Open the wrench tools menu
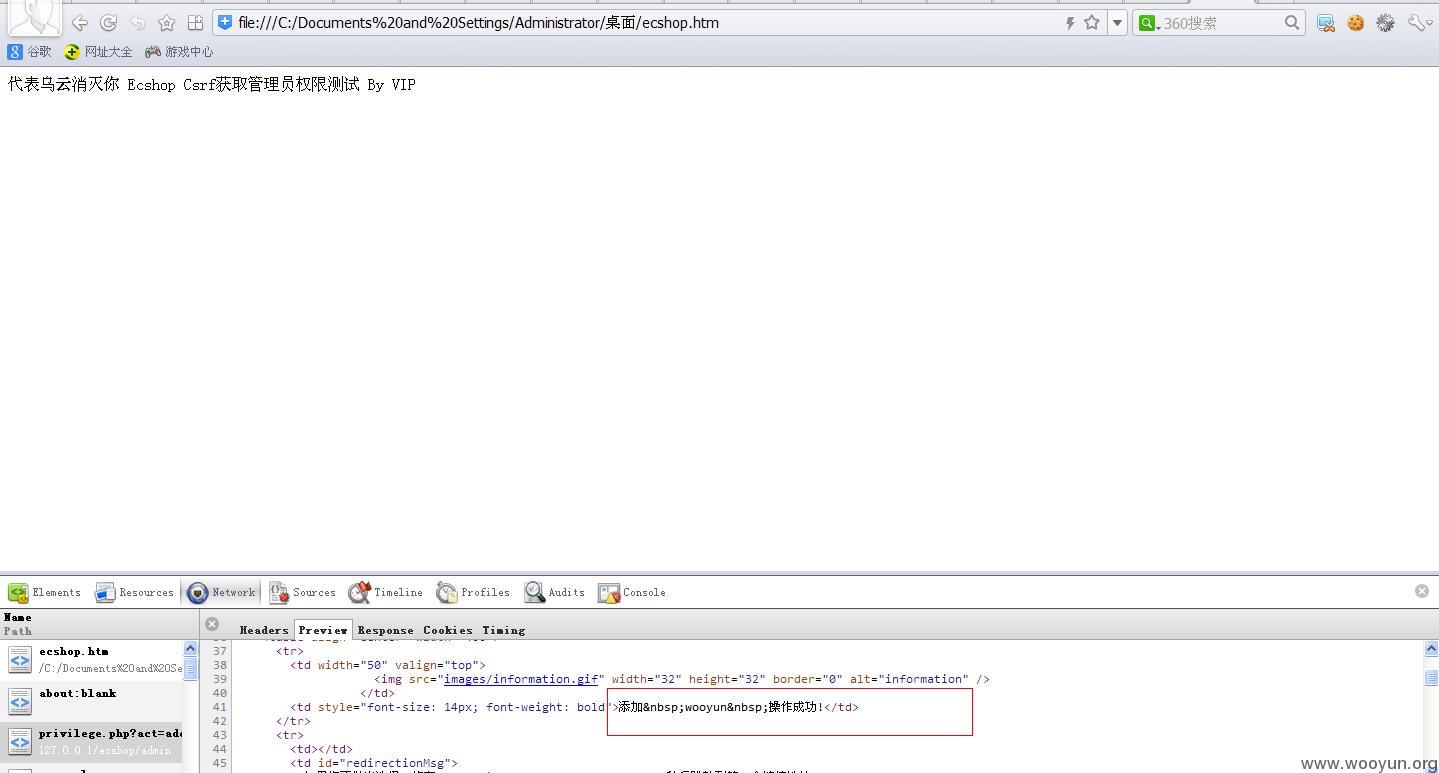The height and width of the screenshot is (773, 1439). (1419, 22)
